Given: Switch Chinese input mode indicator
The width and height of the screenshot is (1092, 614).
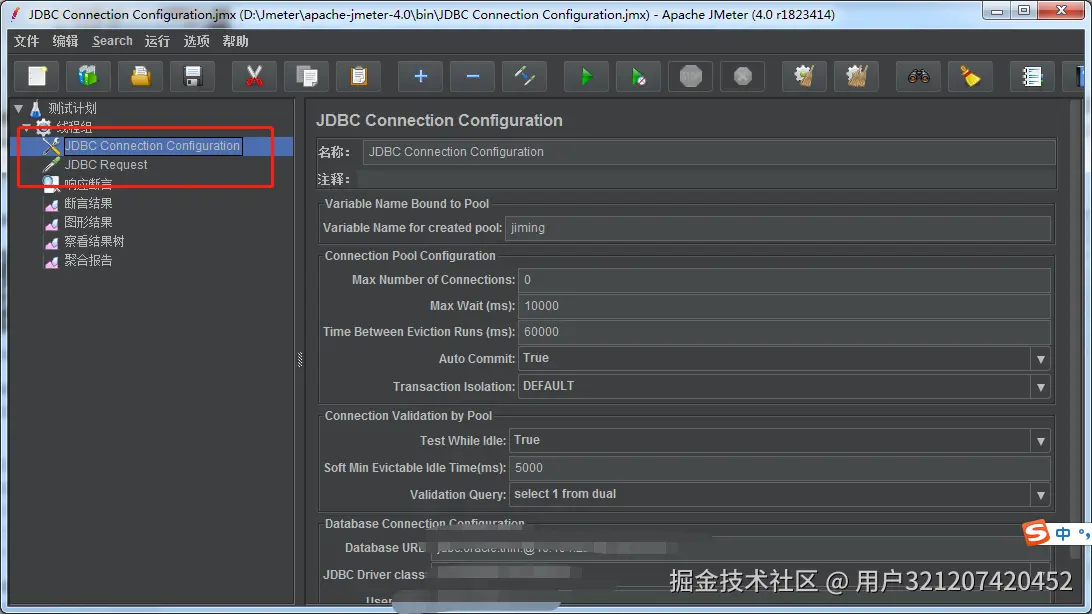Looking at the screenshot, I should 1063,534.
